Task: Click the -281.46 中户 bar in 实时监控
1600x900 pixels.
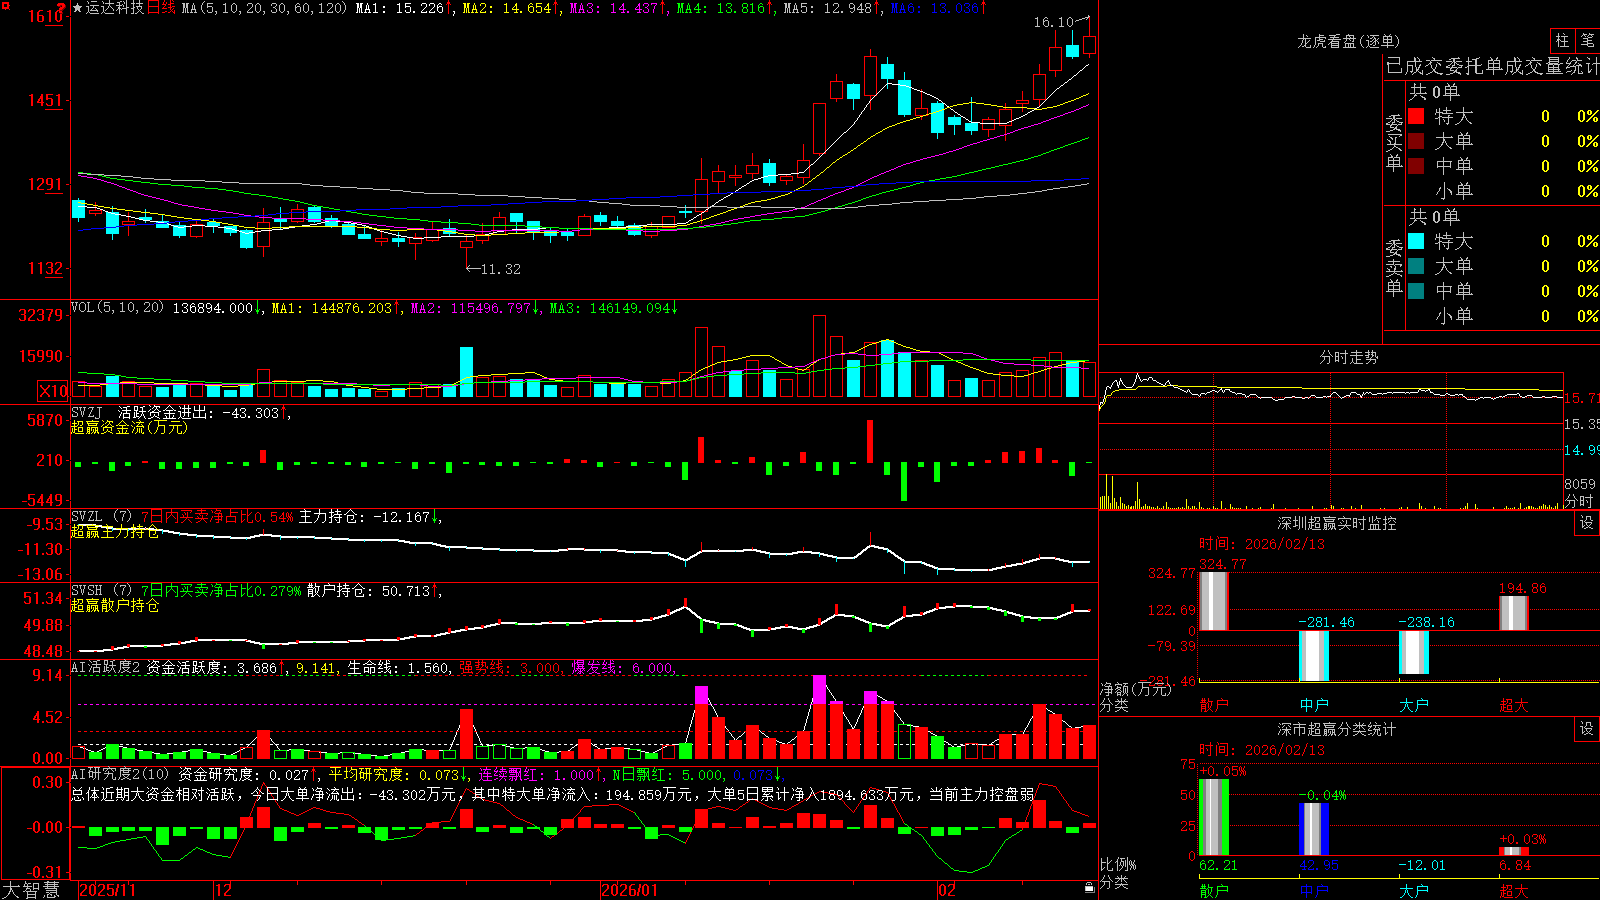Action: (1313, 655)
